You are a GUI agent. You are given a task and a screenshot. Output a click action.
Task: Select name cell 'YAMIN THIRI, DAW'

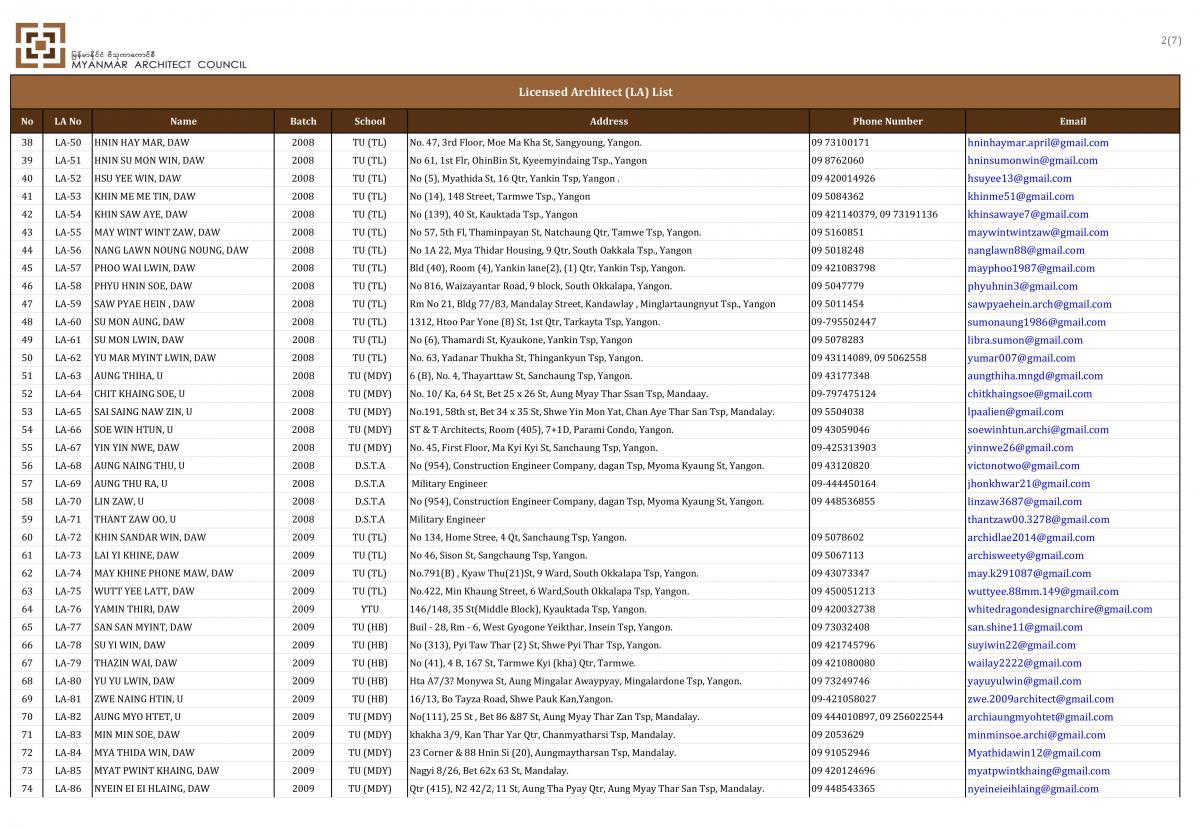184,610
